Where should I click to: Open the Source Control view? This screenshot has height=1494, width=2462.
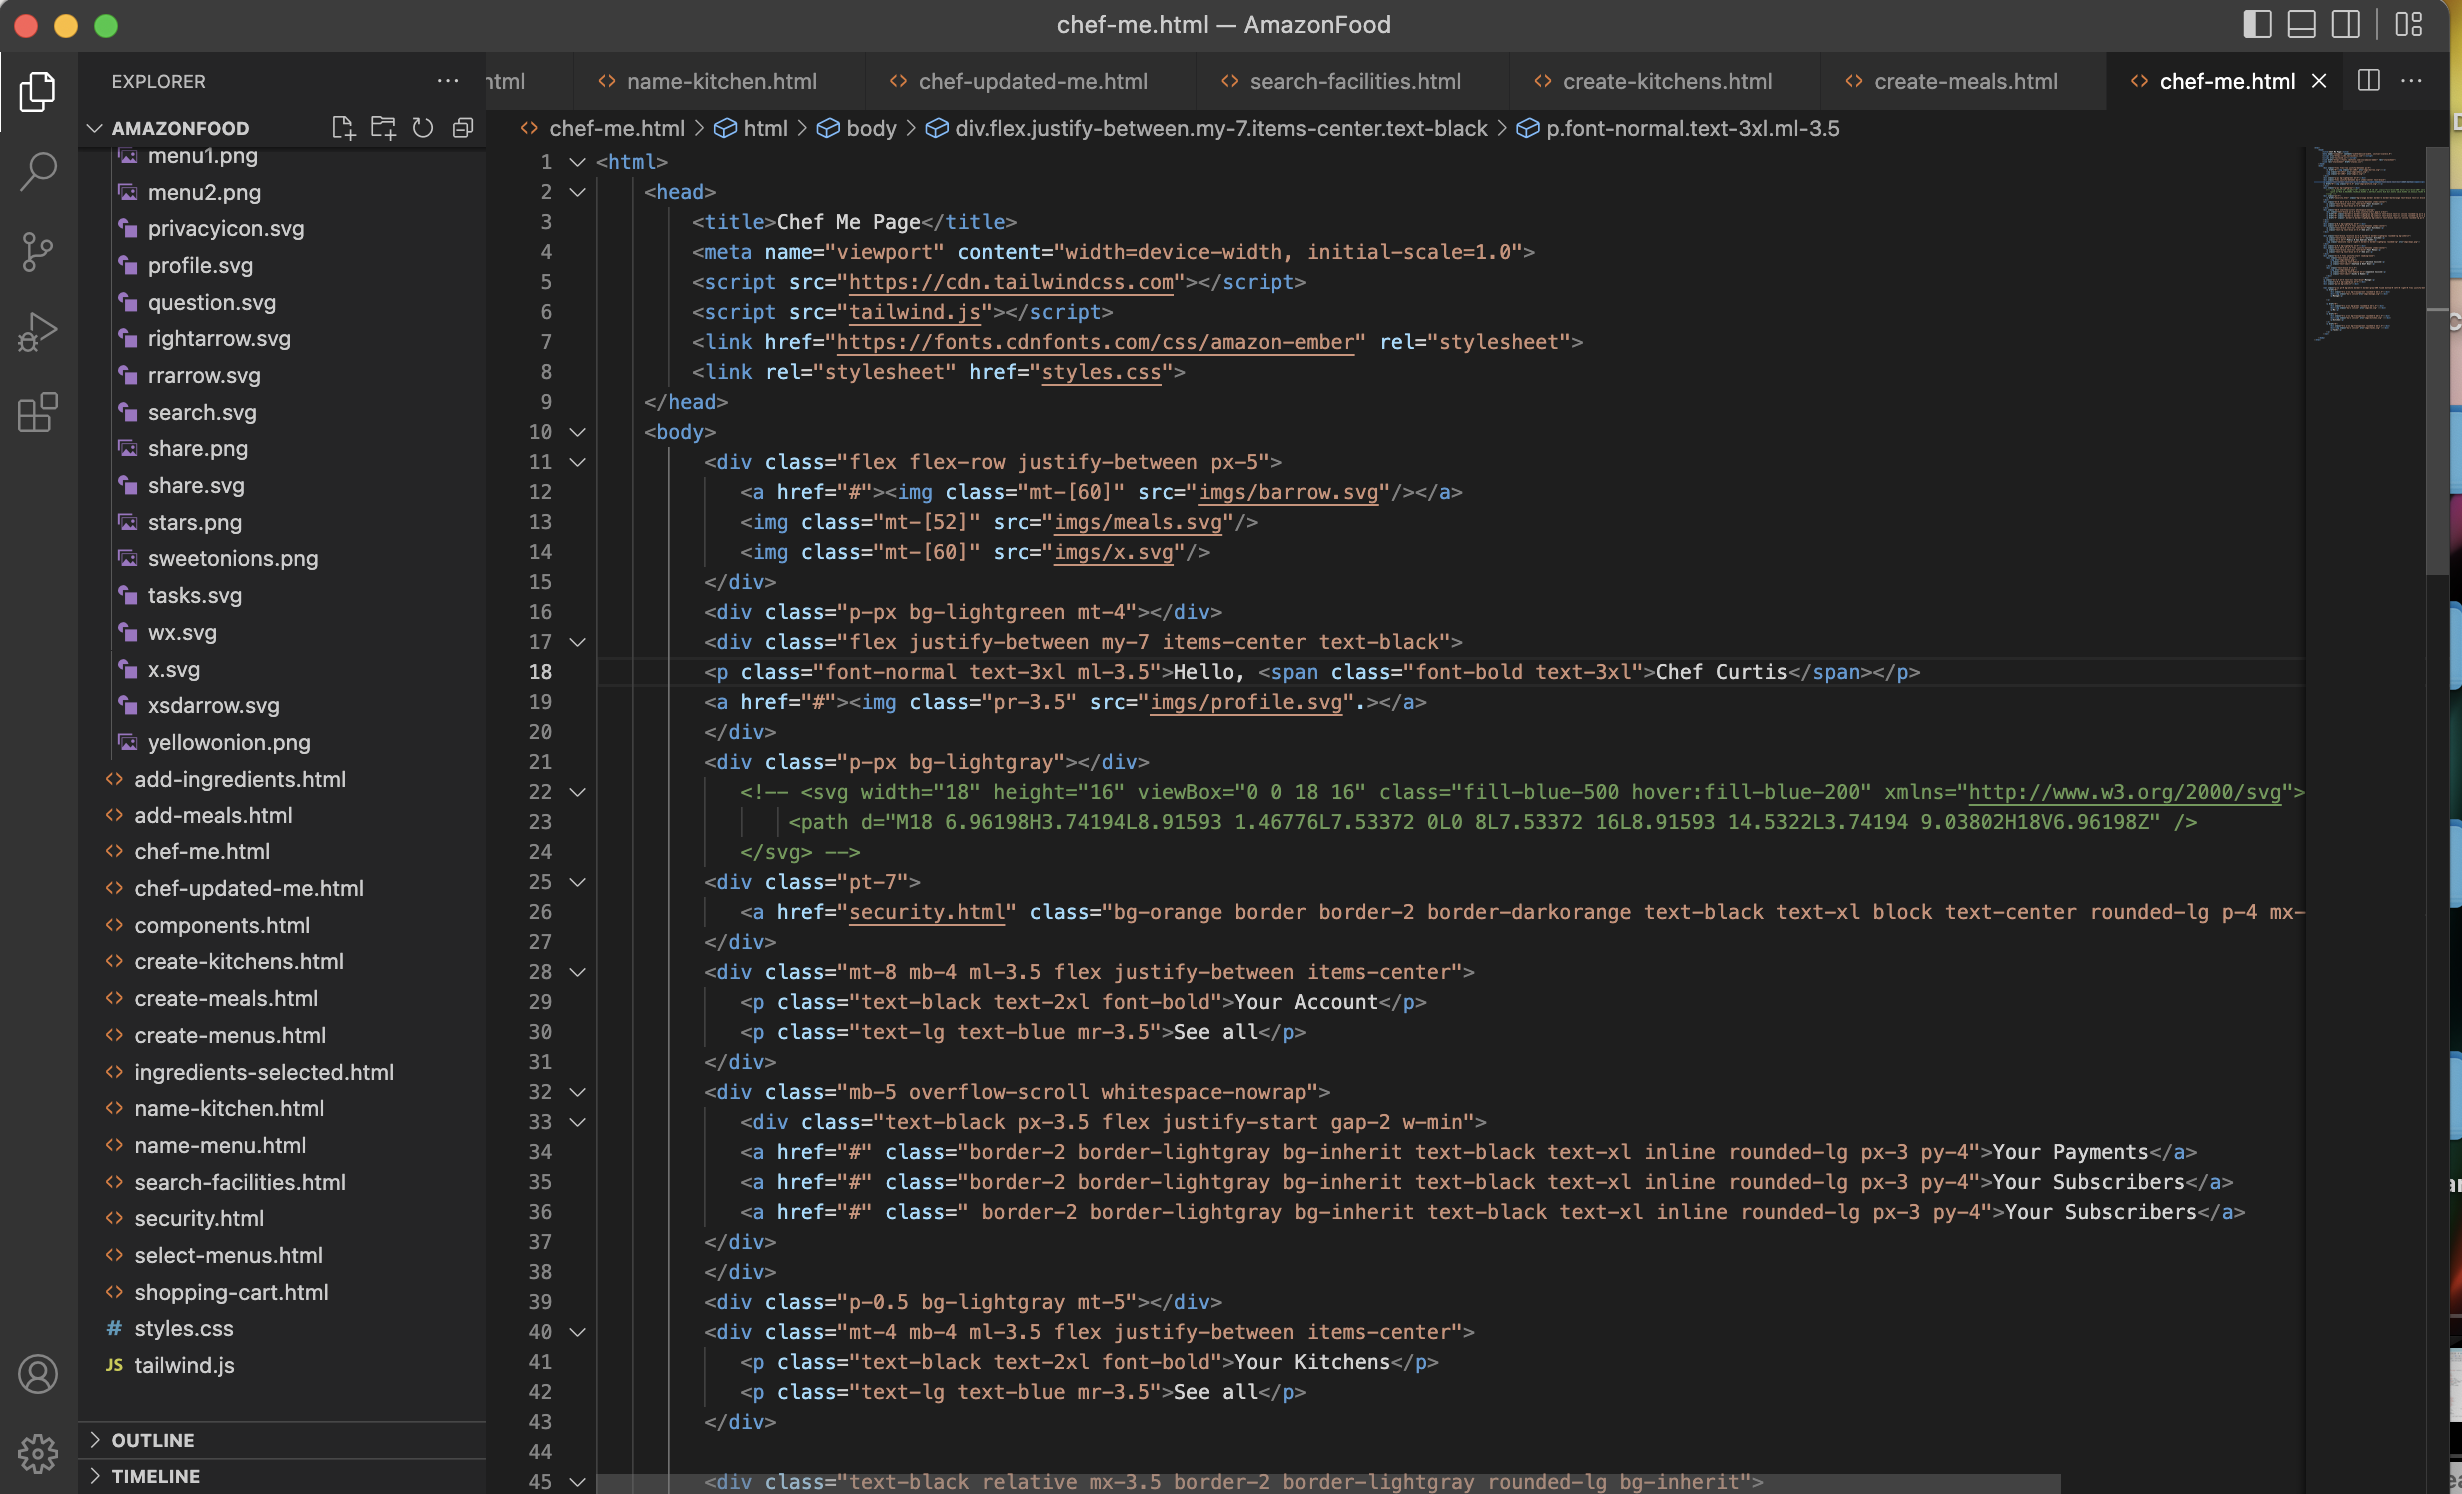pos(38,251)
